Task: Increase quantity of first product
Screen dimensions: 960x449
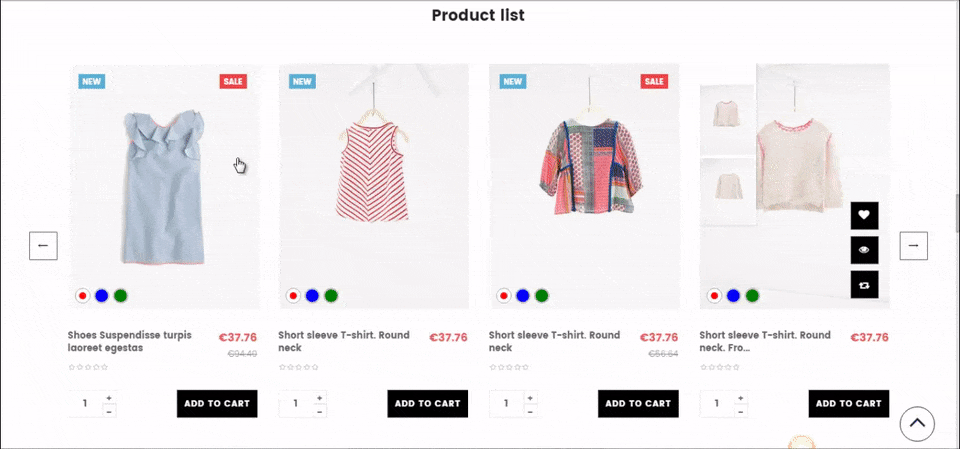Action: point(109,398)
